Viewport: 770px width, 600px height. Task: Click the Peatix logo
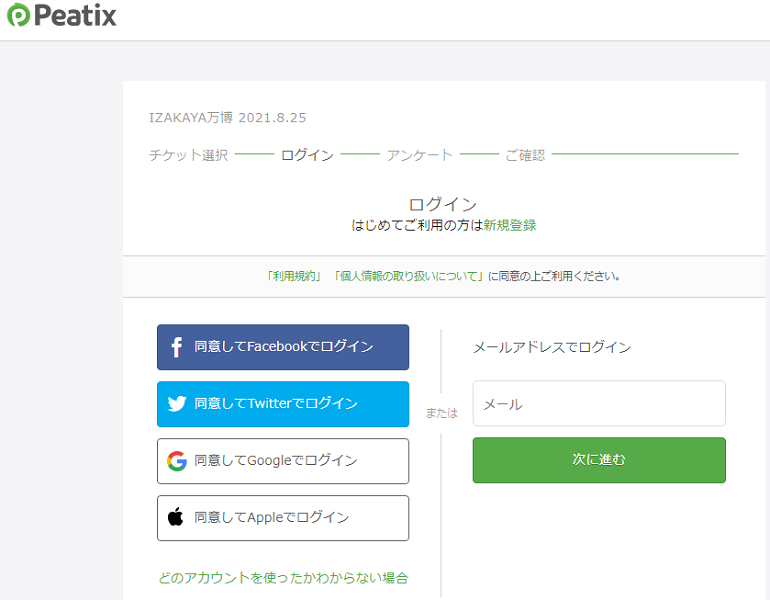62,15
